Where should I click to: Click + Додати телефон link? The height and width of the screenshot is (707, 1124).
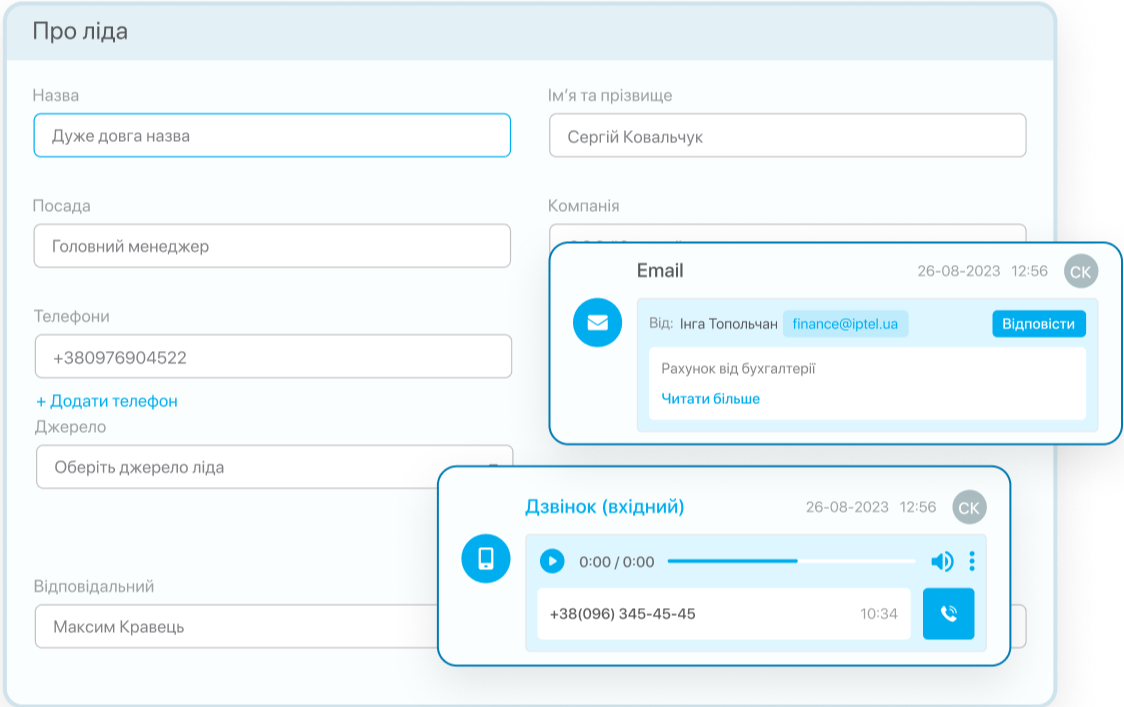point(107,401)
